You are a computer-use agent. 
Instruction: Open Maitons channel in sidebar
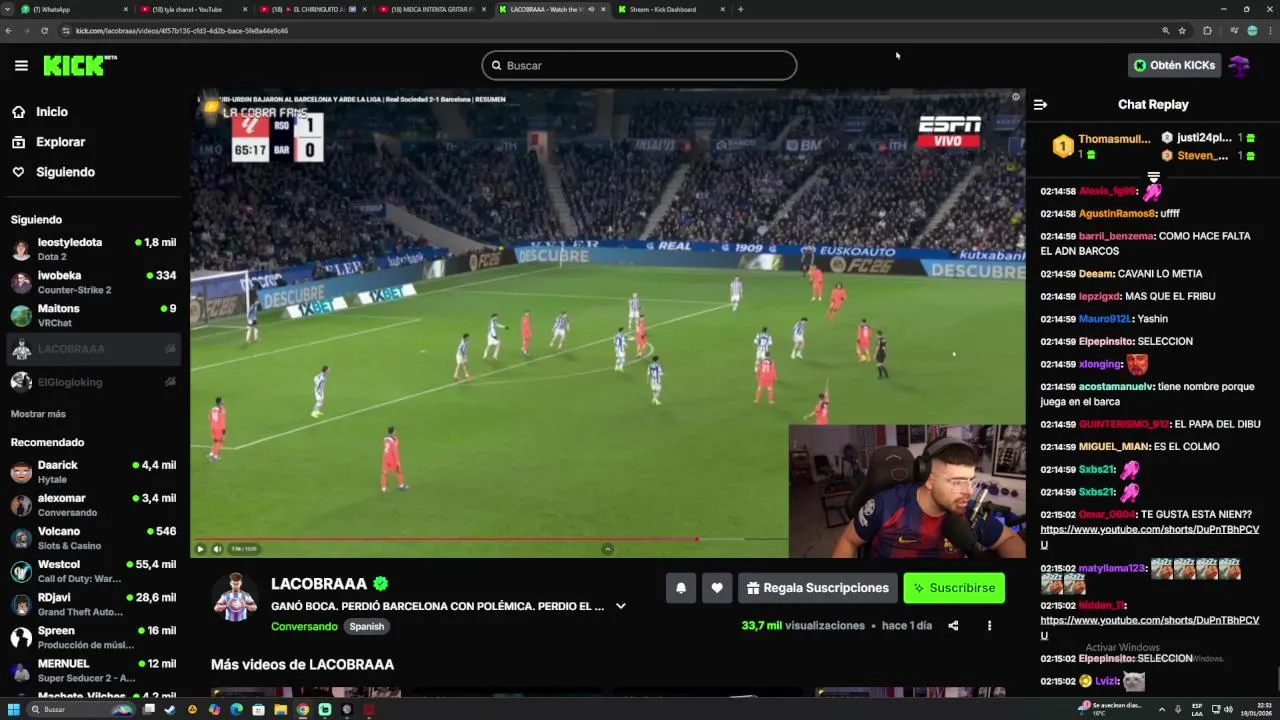94,315
